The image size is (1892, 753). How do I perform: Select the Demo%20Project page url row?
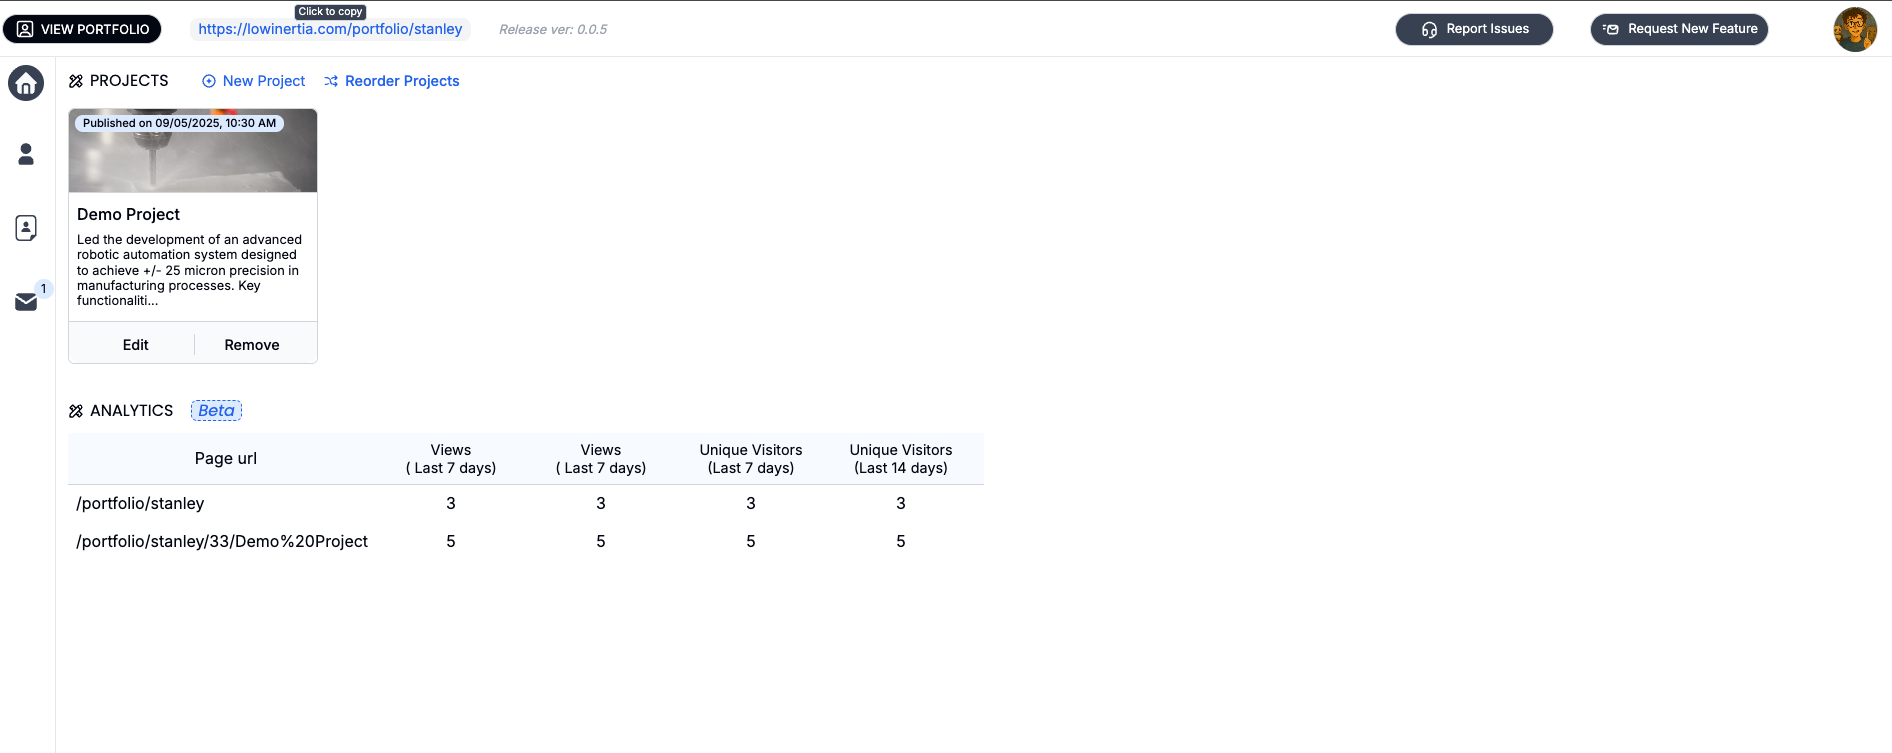(x=222, y=542)
